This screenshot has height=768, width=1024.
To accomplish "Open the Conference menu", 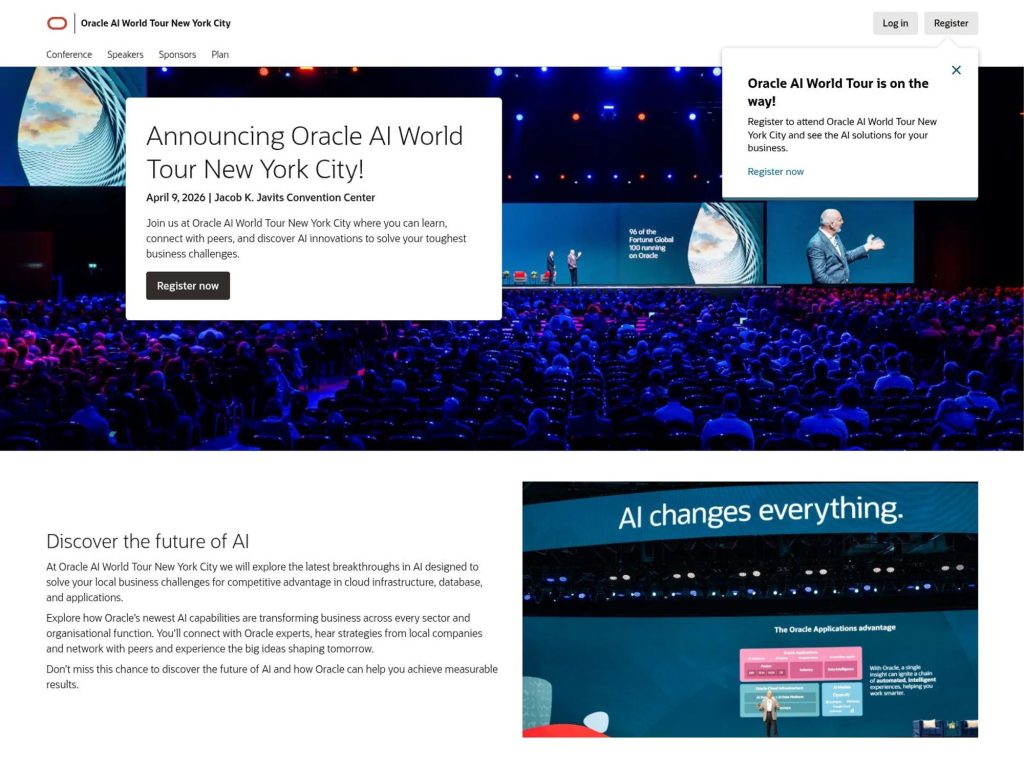I will pos(68,54).
